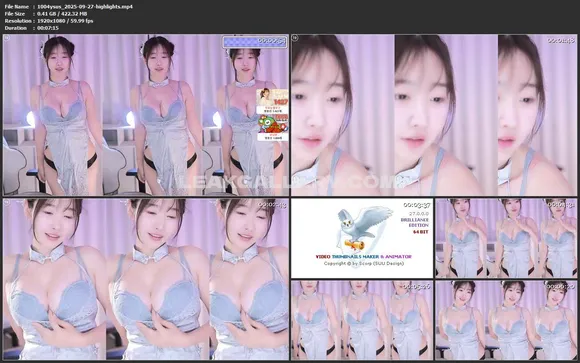Click the File Name label
580x363 pixels.
(x=16, y=6)
